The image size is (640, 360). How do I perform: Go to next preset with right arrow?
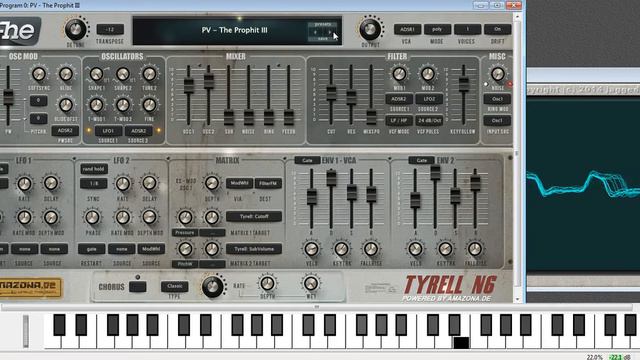[329, 31]
